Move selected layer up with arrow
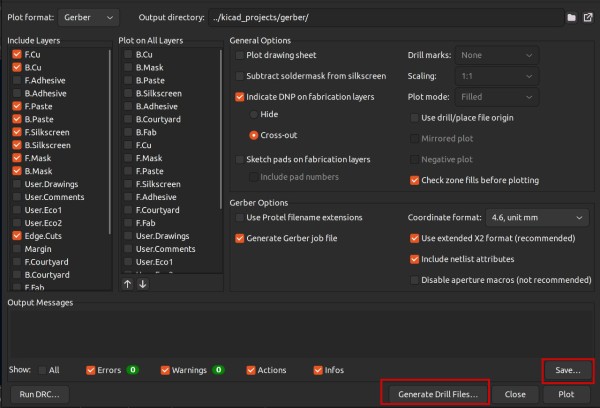The height and width of the screenshot is (408, 600). tap(127, 284)
